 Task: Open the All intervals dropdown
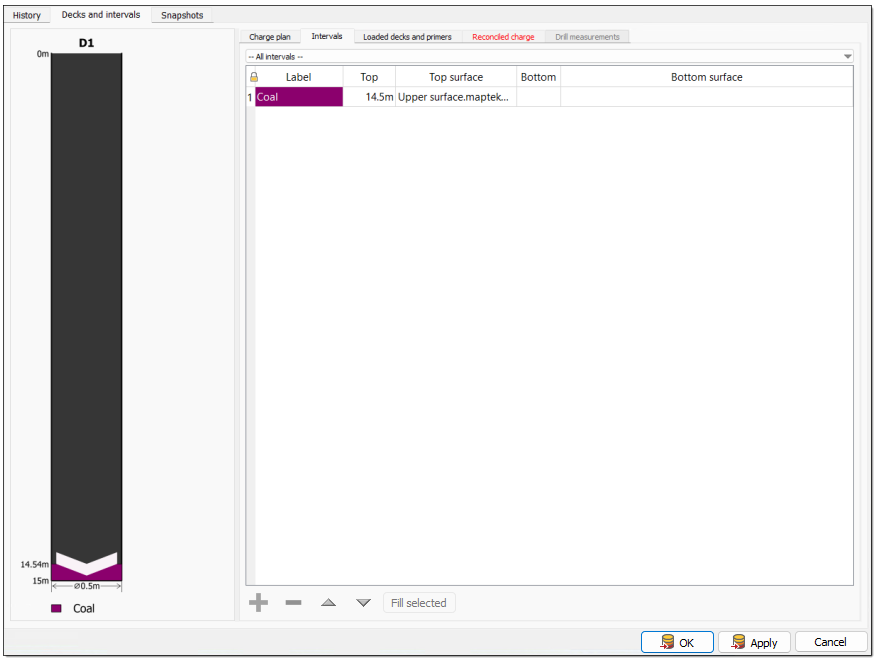click(x=550, y=56)
